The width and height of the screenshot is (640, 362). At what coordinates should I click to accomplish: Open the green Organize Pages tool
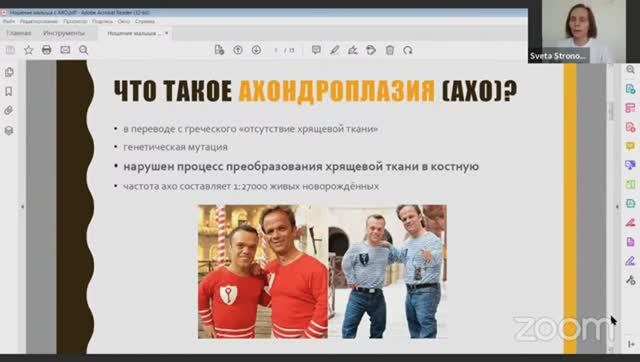point(630,184)
